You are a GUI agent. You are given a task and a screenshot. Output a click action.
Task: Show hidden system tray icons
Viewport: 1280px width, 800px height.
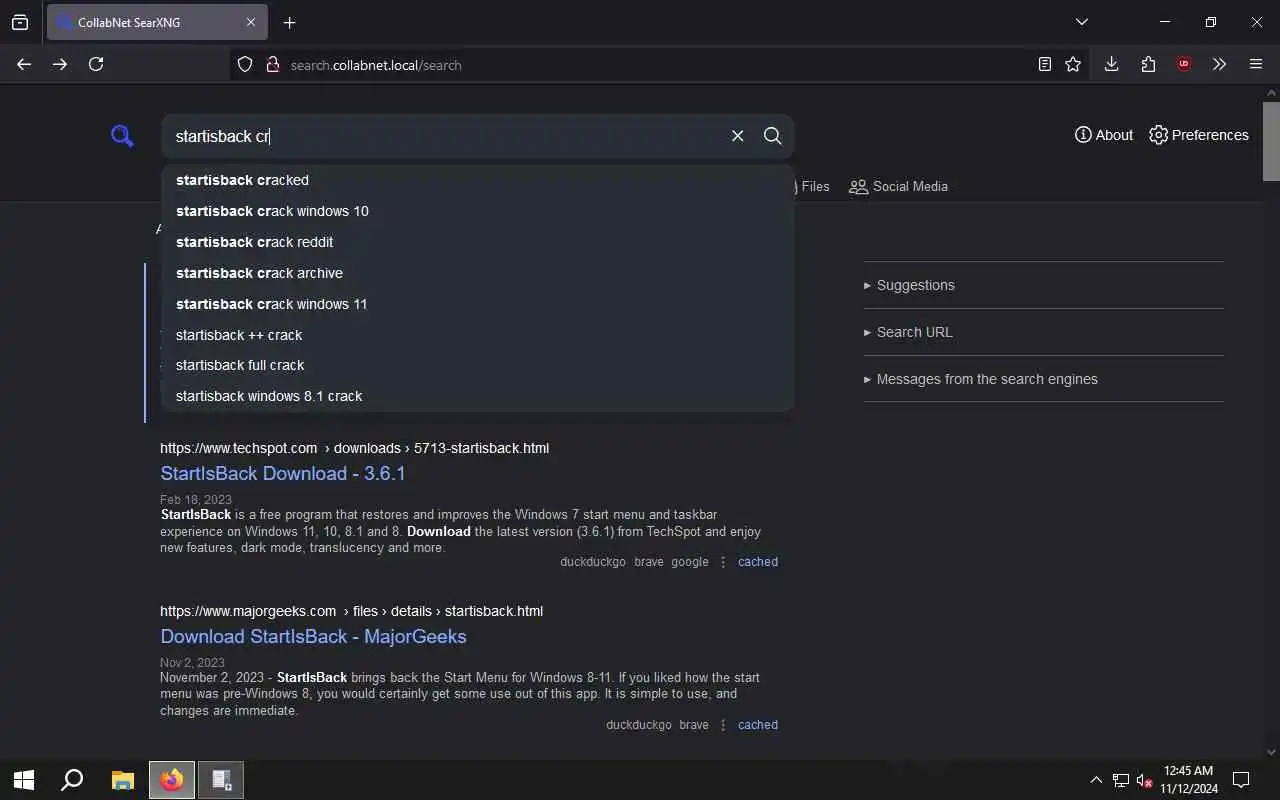pos(1096,780)
